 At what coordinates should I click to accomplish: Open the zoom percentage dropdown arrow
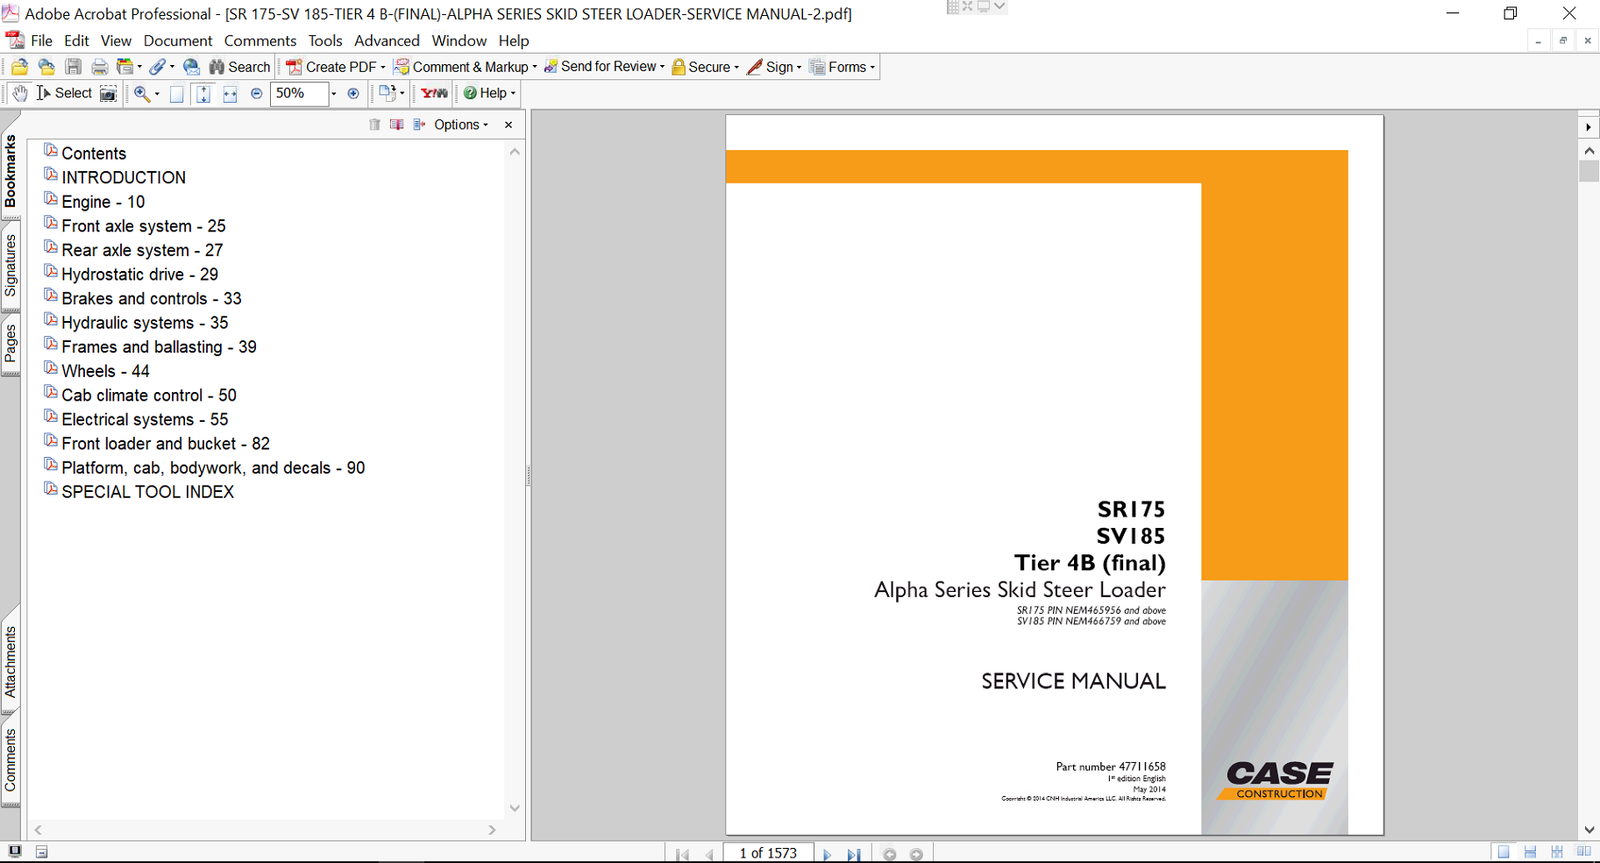coord(333,94)
